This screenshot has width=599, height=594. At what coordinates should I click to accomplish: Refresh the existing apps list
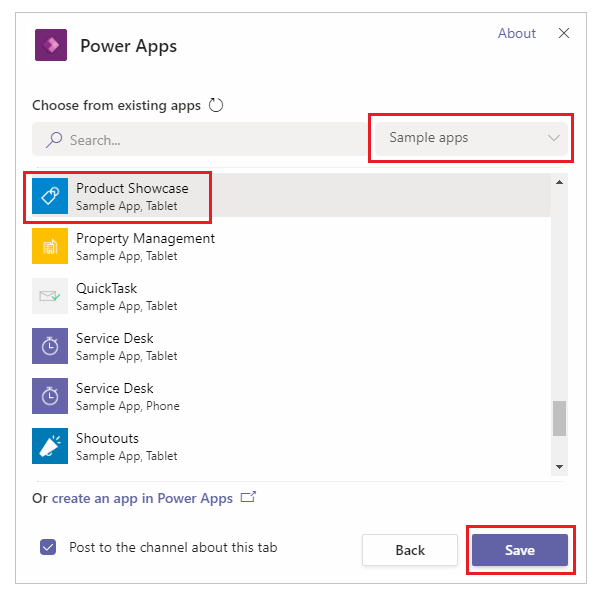click(216, 105)
